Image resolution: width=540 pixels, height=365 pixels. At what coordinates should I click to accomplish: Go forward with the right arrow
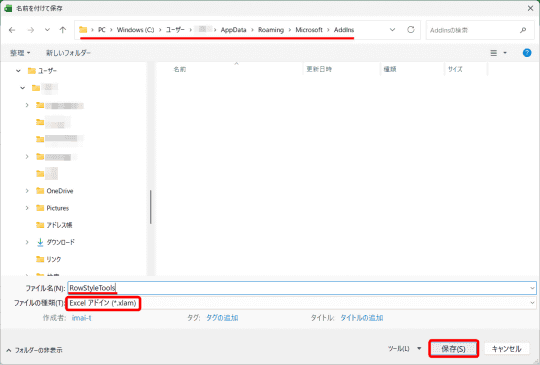31,30
